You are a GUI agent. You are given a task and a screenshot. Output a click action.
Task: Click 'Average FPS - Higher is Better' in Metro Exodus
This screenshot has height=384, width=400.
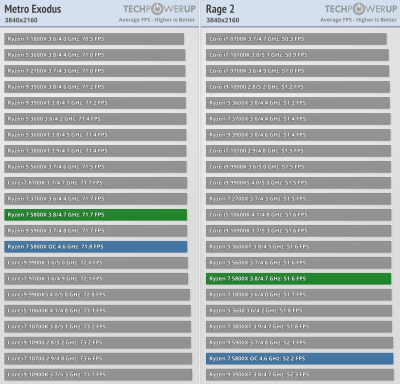pos(157,20)
